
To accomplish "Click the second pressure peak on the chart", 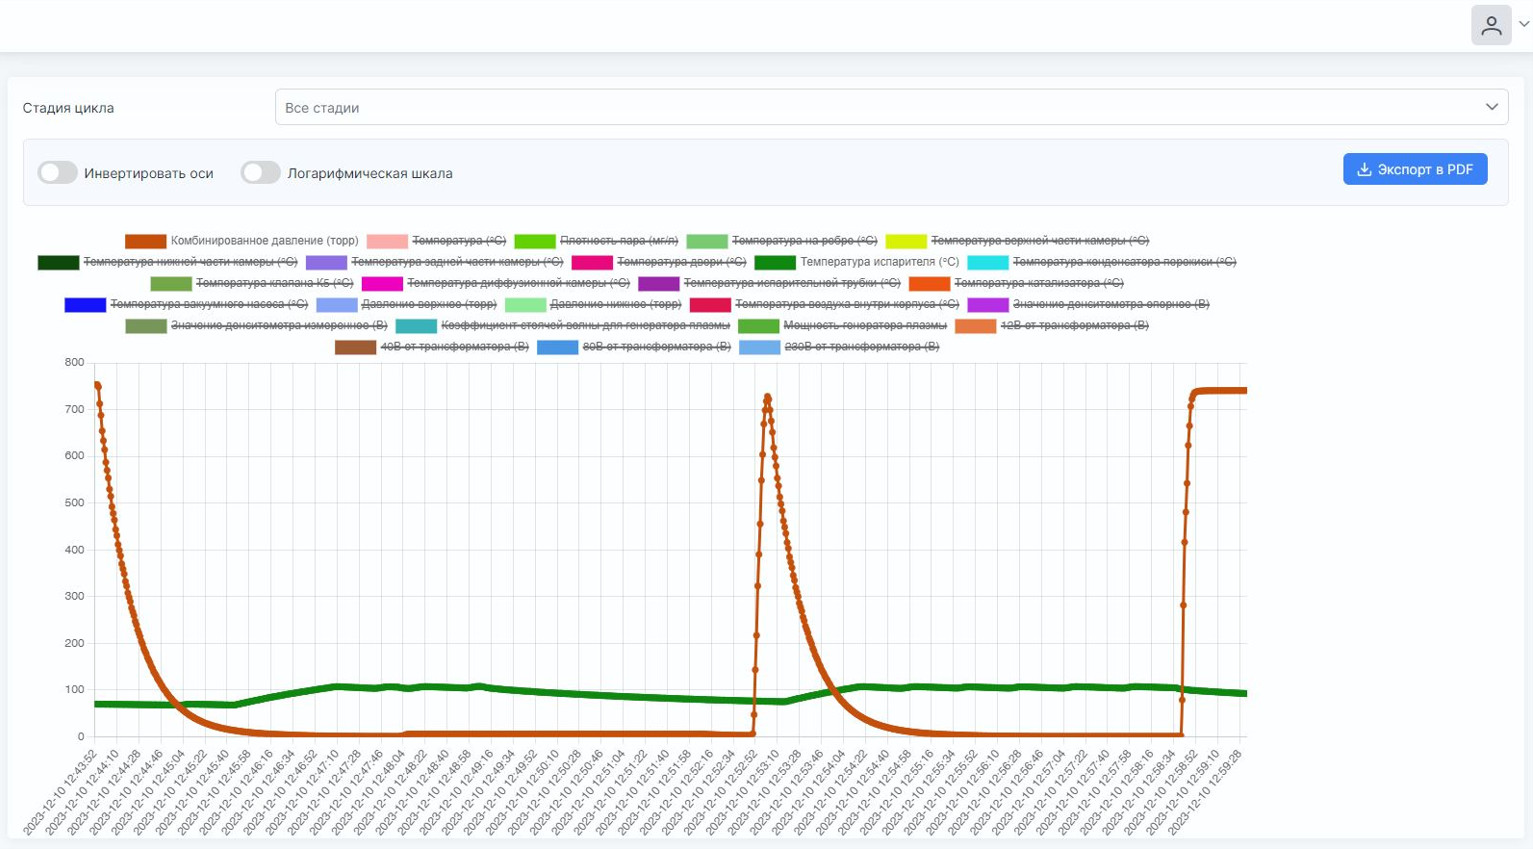I will (767, 397).
